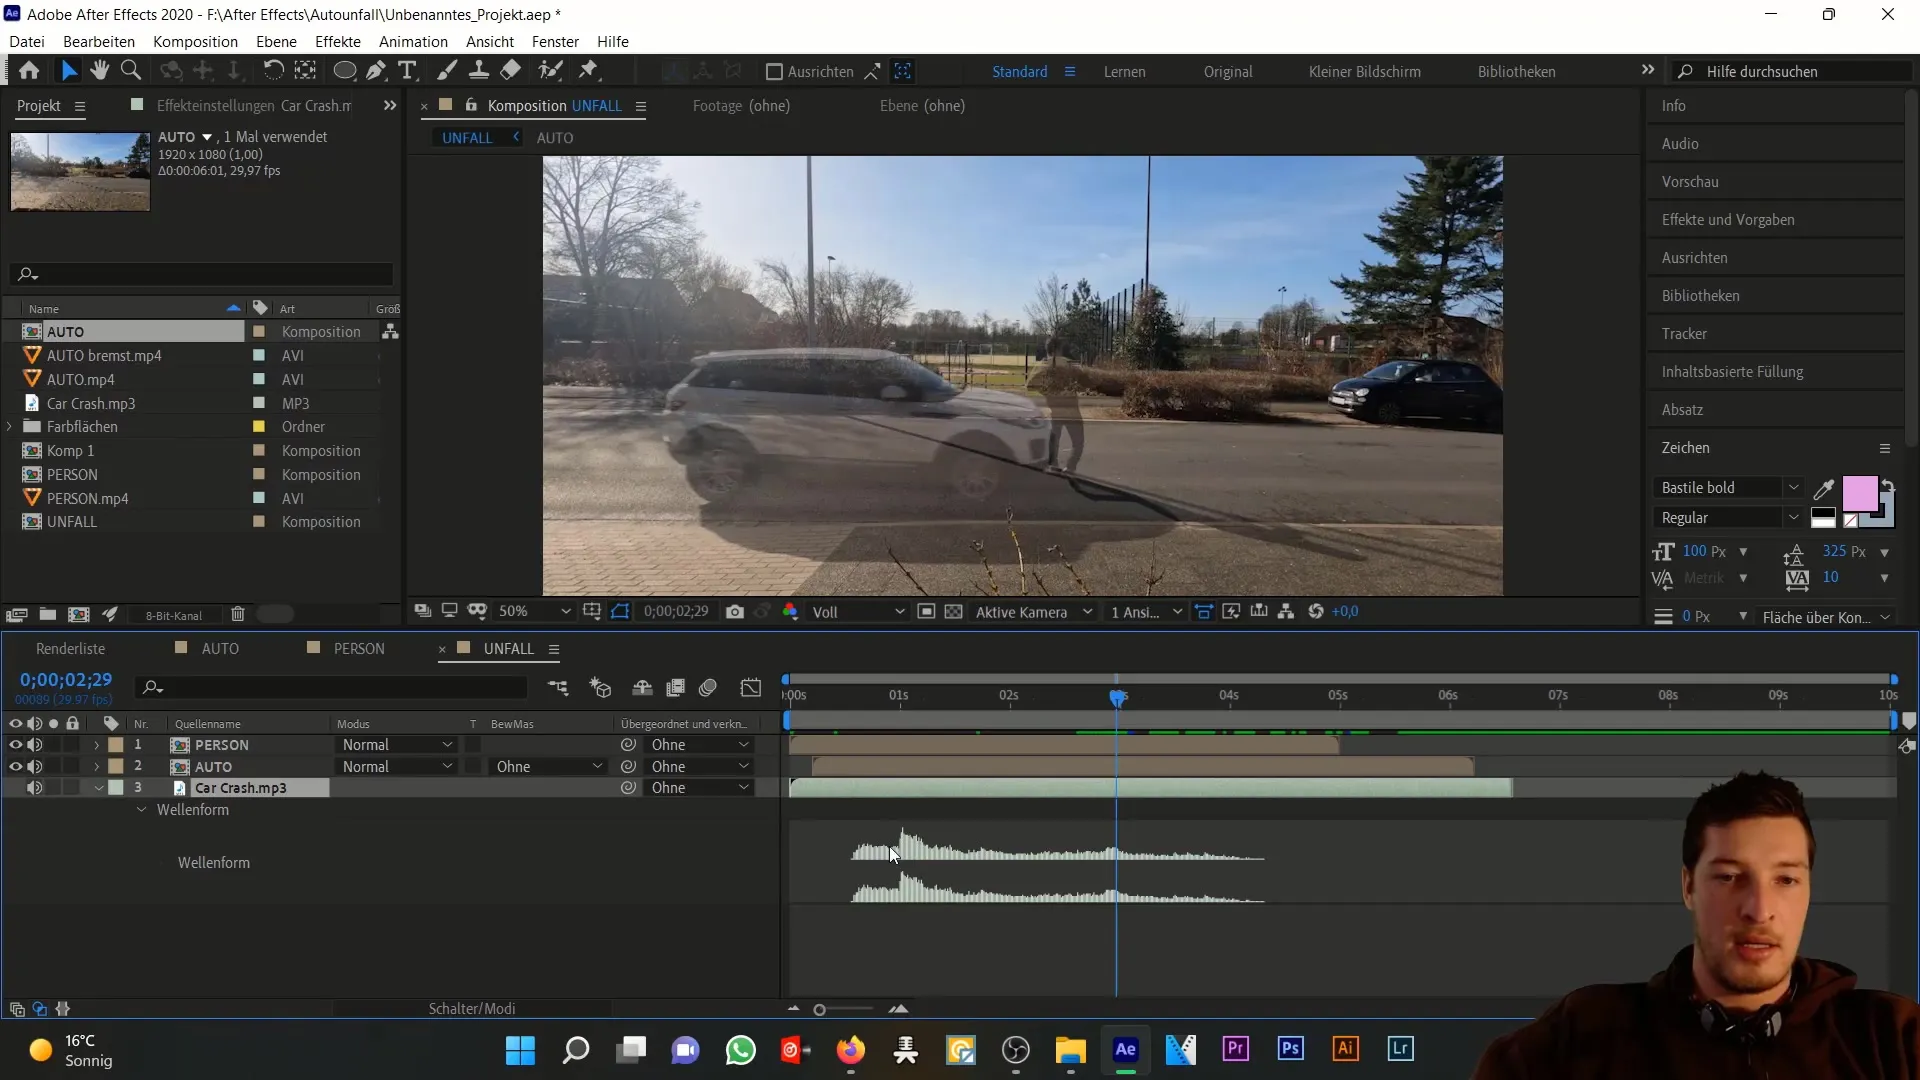Expand Wellenform properties for Car Crash
The image size is (1920, 1080).
point(141,808)
